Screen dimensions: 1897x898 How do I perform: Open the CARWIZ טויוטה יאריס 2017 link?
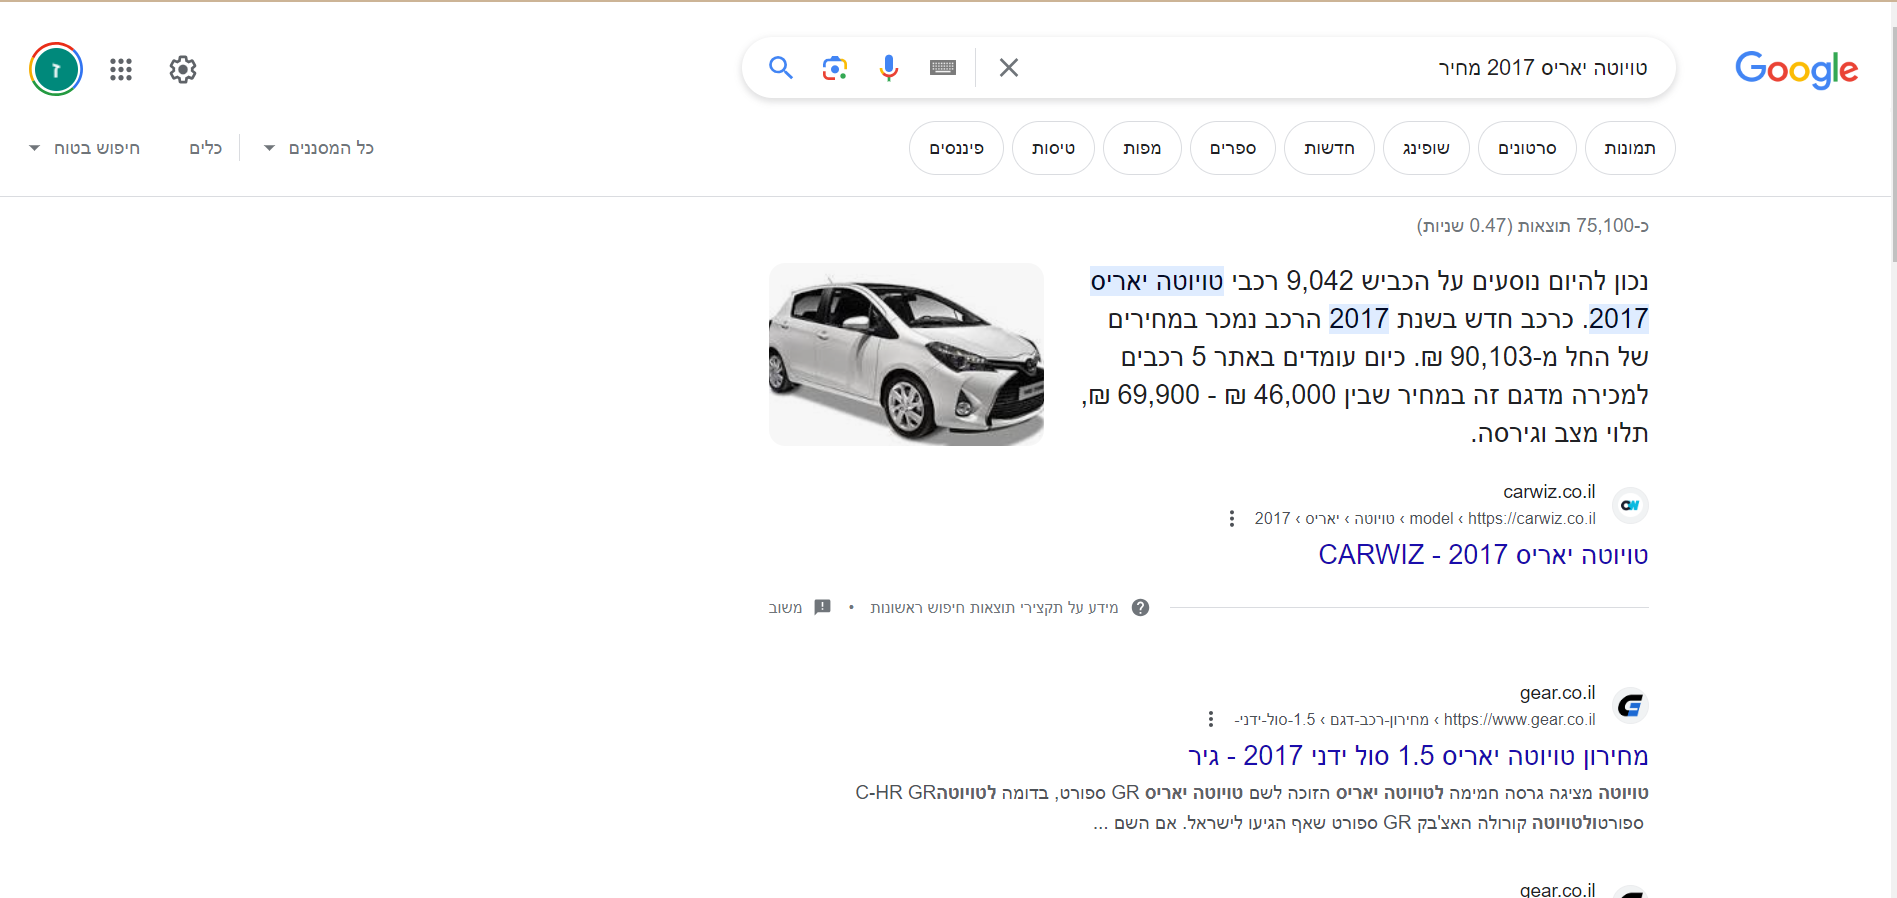coord(1482,555)
